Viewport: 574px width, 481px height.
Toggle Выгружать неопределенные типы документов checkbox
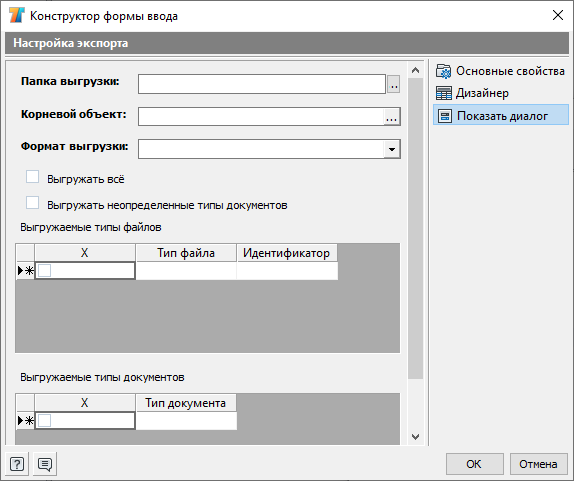tap(33, 202)
